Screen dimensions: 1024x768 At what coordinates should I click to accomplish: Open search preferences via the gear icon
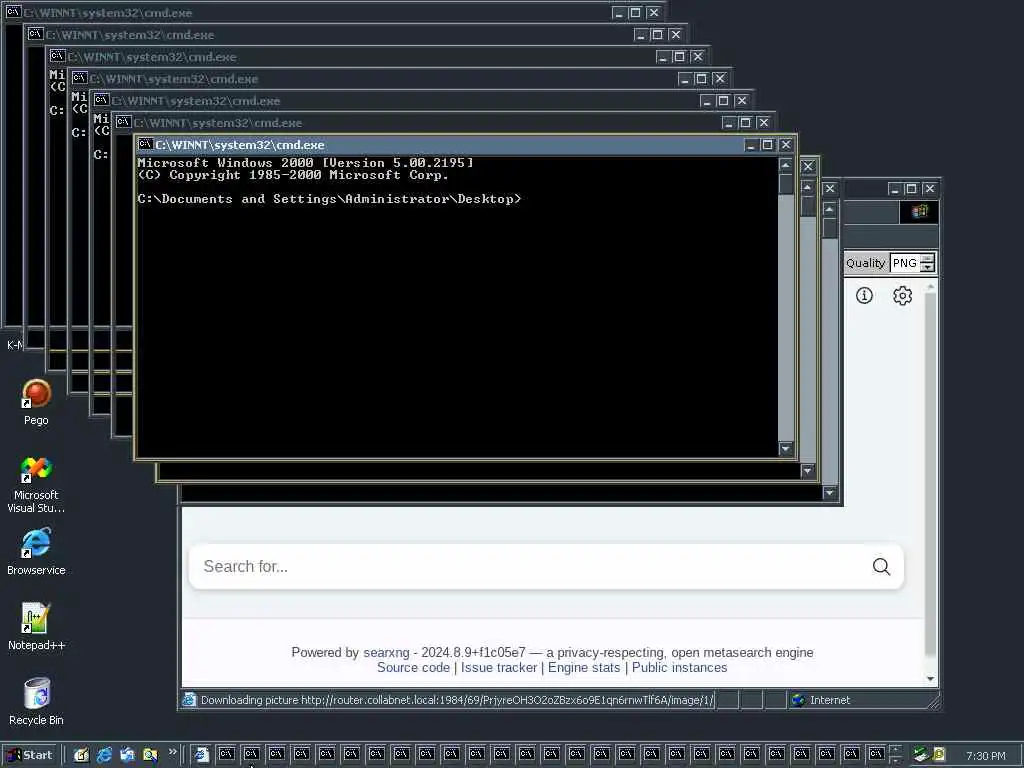[x=903, y=295]
